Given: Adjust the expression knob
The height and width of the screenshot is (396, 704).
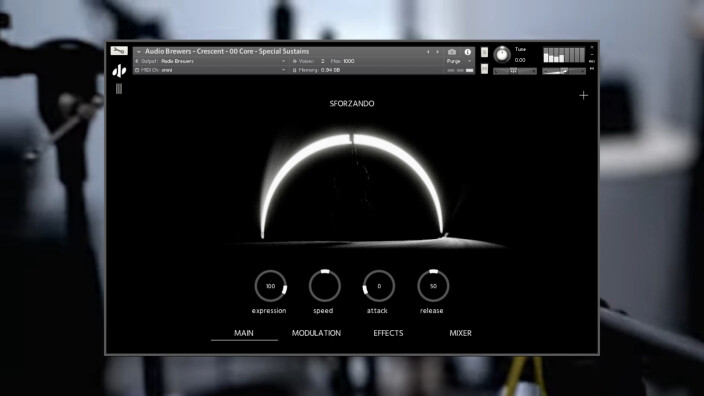Looking at the screenshot, I should pyautogui.click(x=270, y=286).
